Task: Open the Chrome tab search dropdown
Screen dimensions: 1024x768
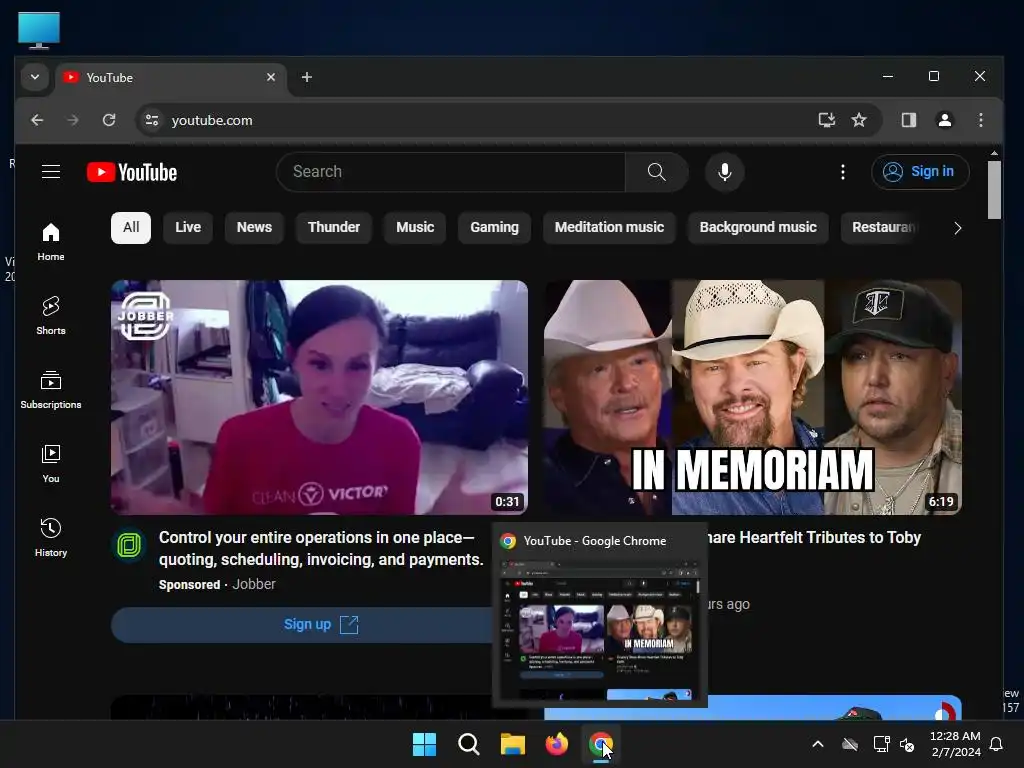Action: [x=35, y=77]
